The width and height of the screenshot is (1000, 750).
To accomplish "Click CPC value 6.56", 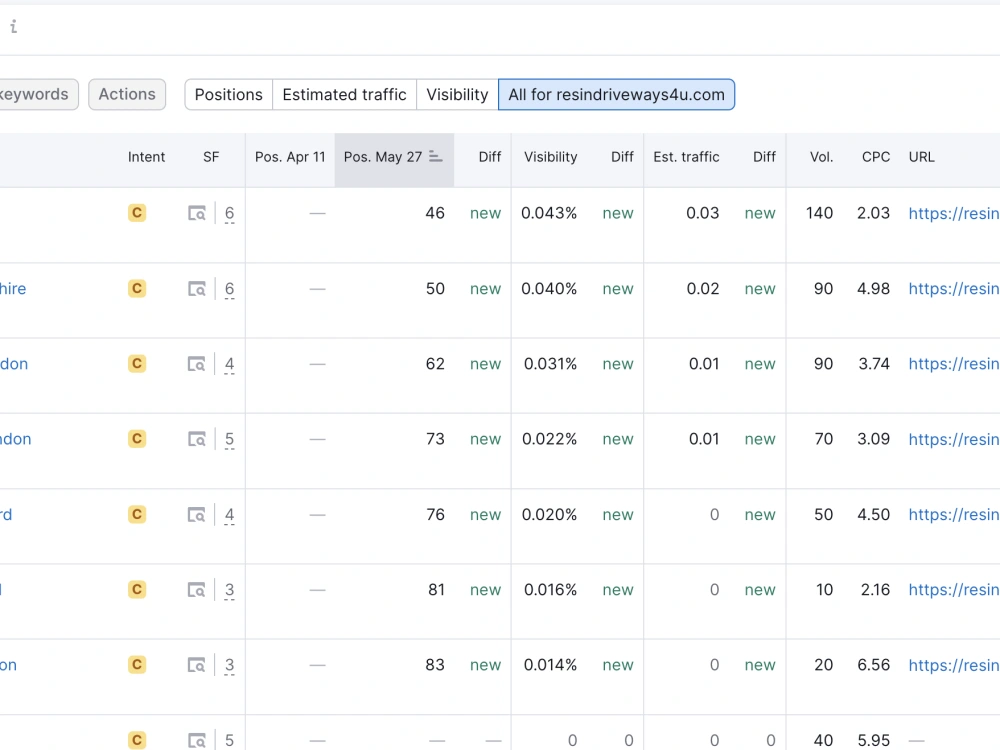I will pyautogui.click(x=874, y=665).
